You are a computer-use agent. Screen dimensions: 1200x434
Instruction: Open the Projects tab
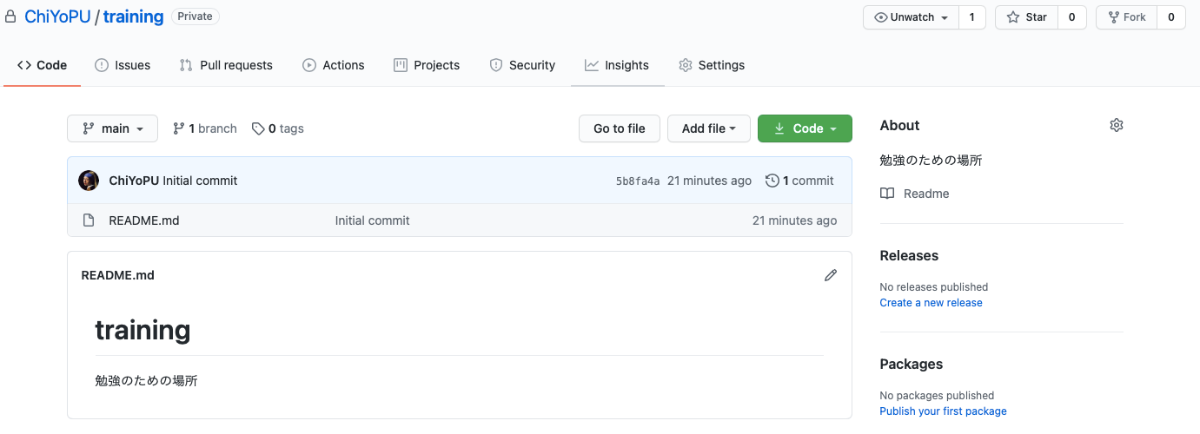[427, 65]
